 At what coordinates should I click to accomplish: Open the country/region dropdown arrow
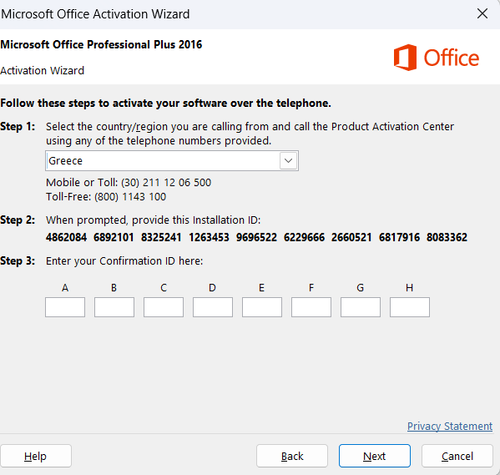coord(288,161)
